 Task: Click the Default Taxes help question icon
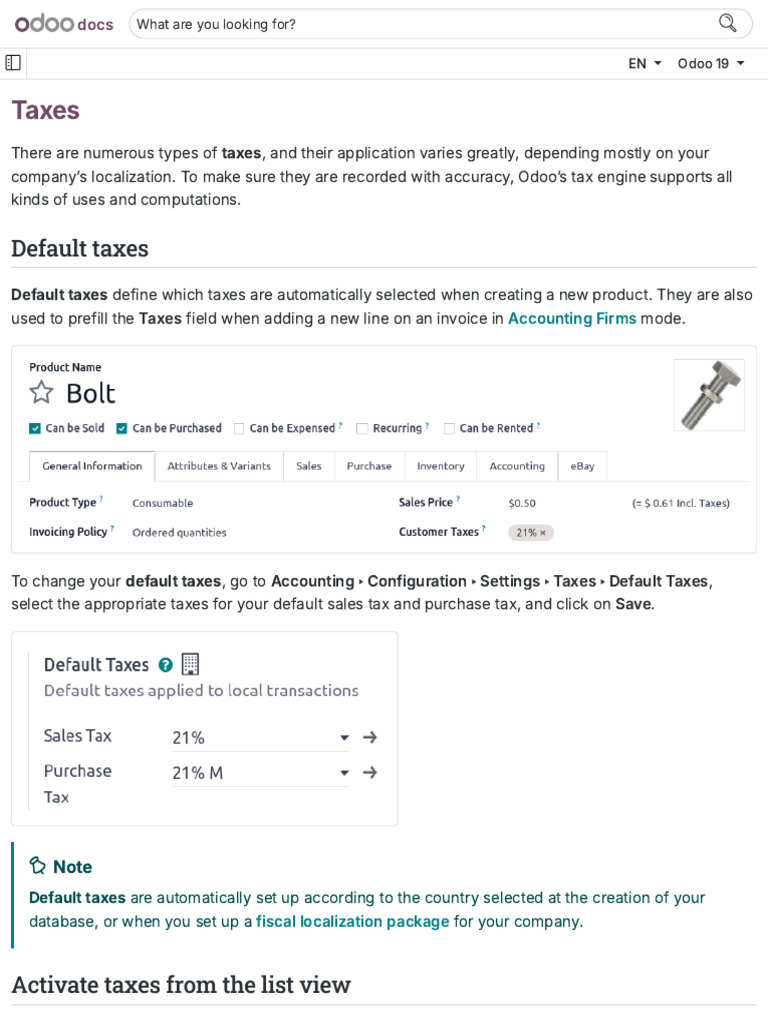tap(166, 665)
